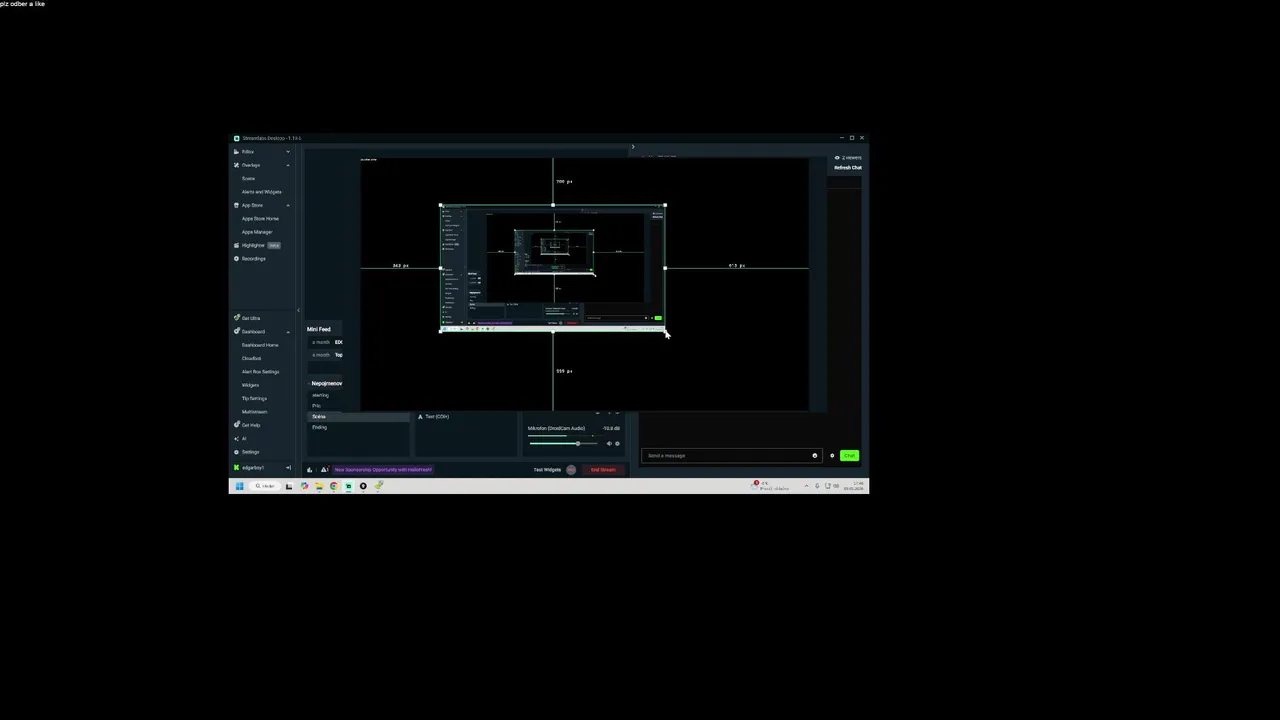Open Scene under Overlays
The height and width of the screenshot is (720, 1280).
(248, 178)
